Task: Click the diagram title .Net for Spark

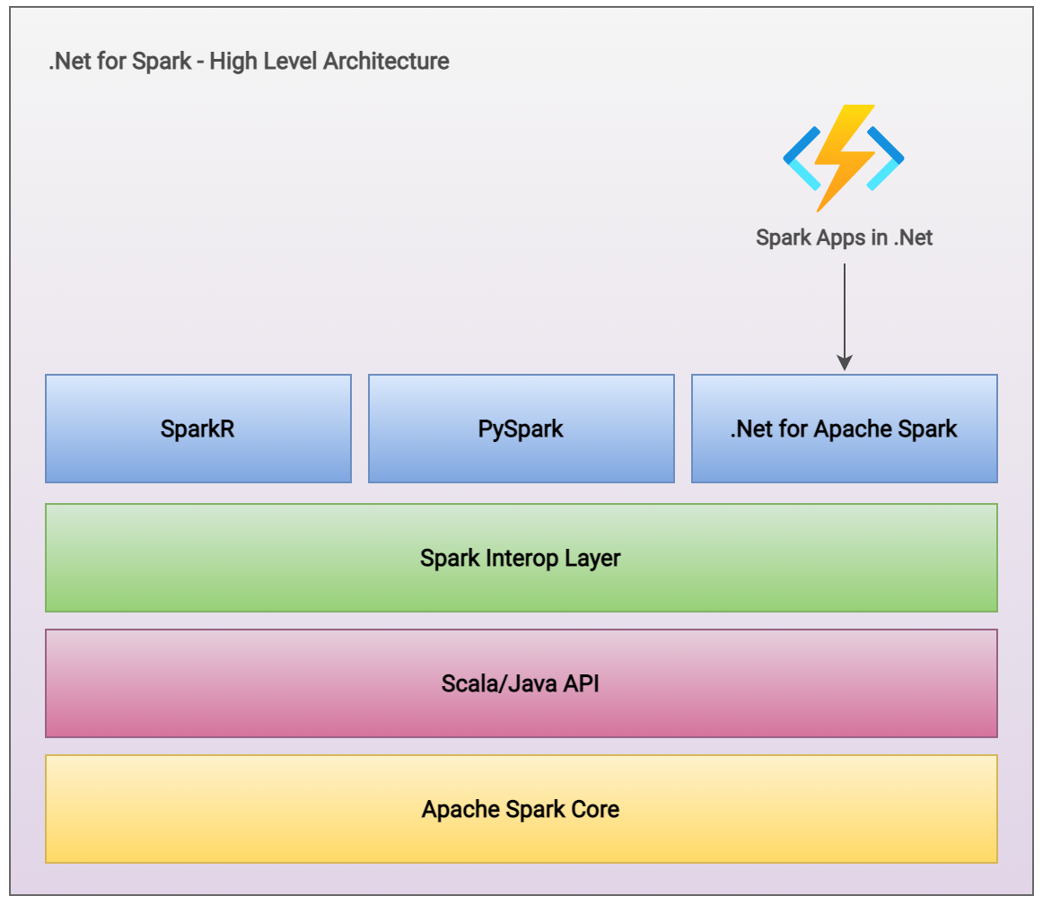Action: (x=119, y=61)
